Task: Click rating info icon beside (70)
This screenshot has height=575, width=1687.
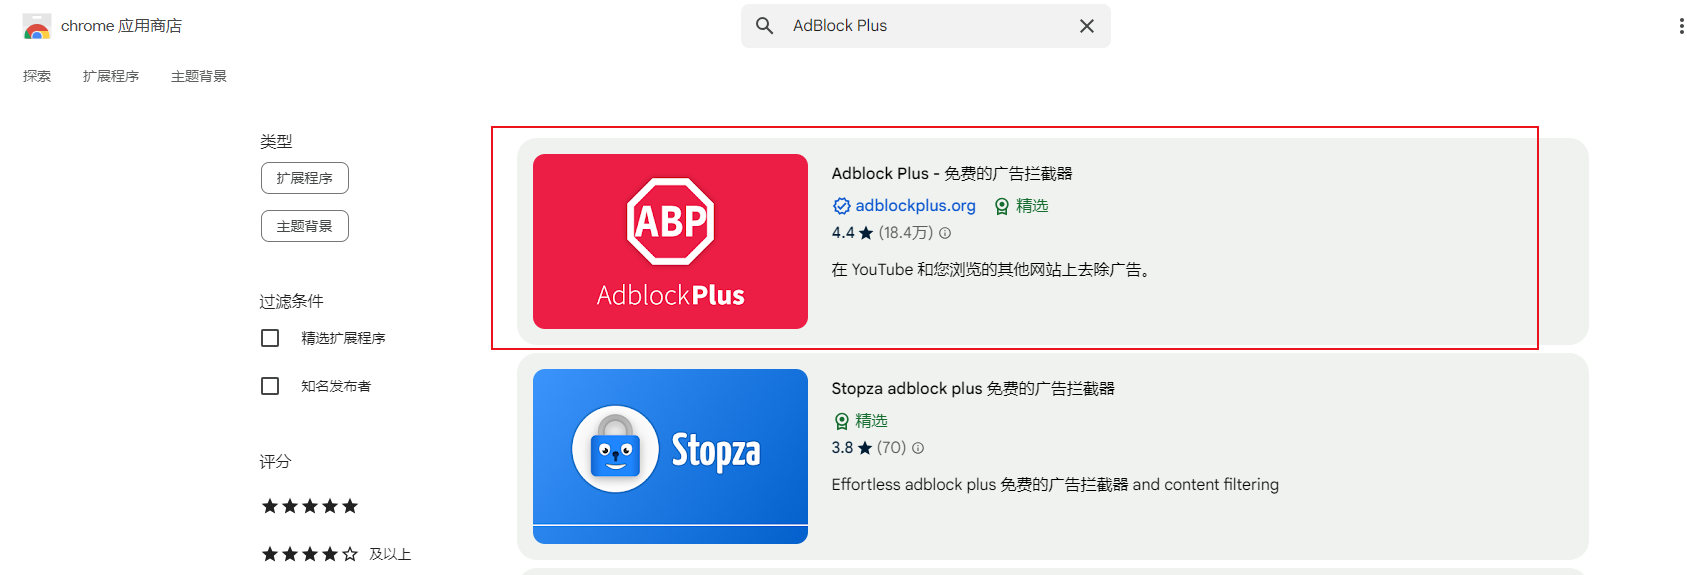Action: pos(918,448)
